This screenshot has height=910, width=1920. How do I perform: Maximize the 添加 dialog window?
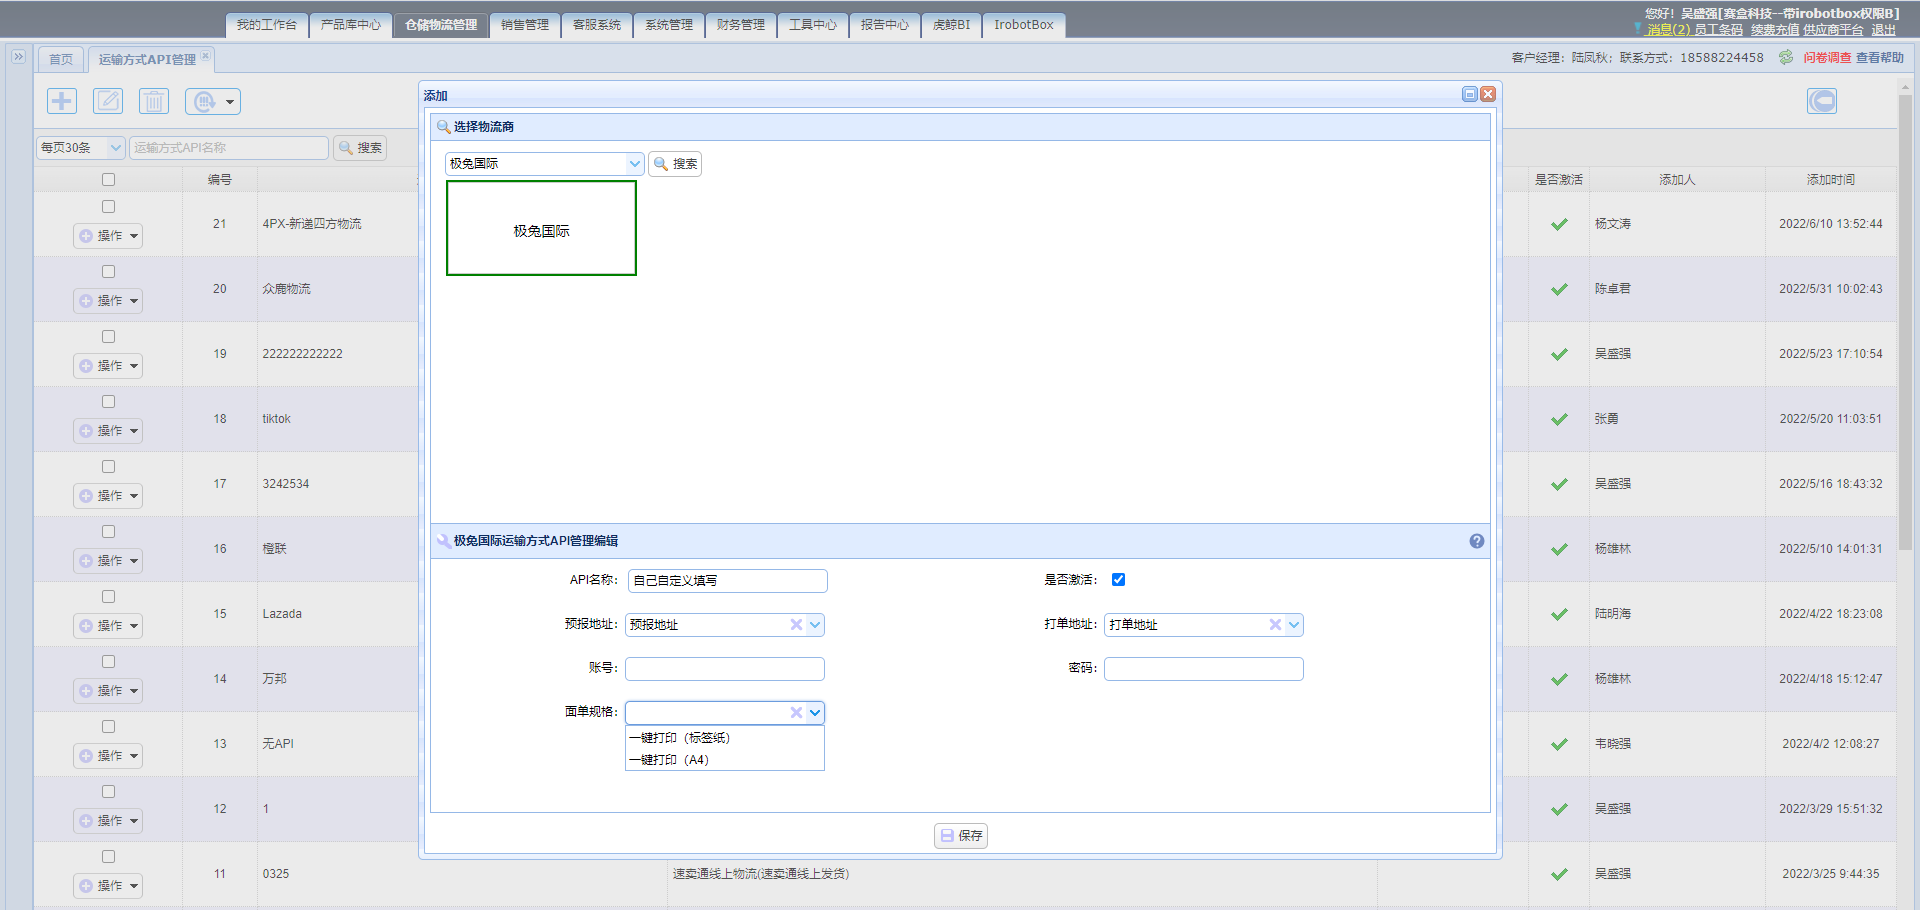coord(1470,94)
